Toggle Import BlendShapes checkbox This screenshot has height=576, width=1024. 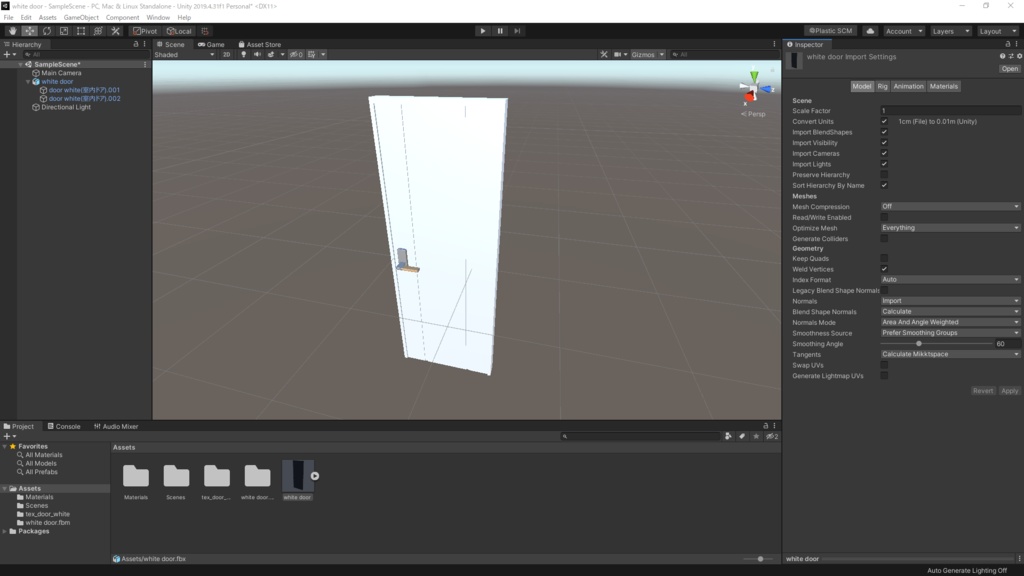(884, 132)
